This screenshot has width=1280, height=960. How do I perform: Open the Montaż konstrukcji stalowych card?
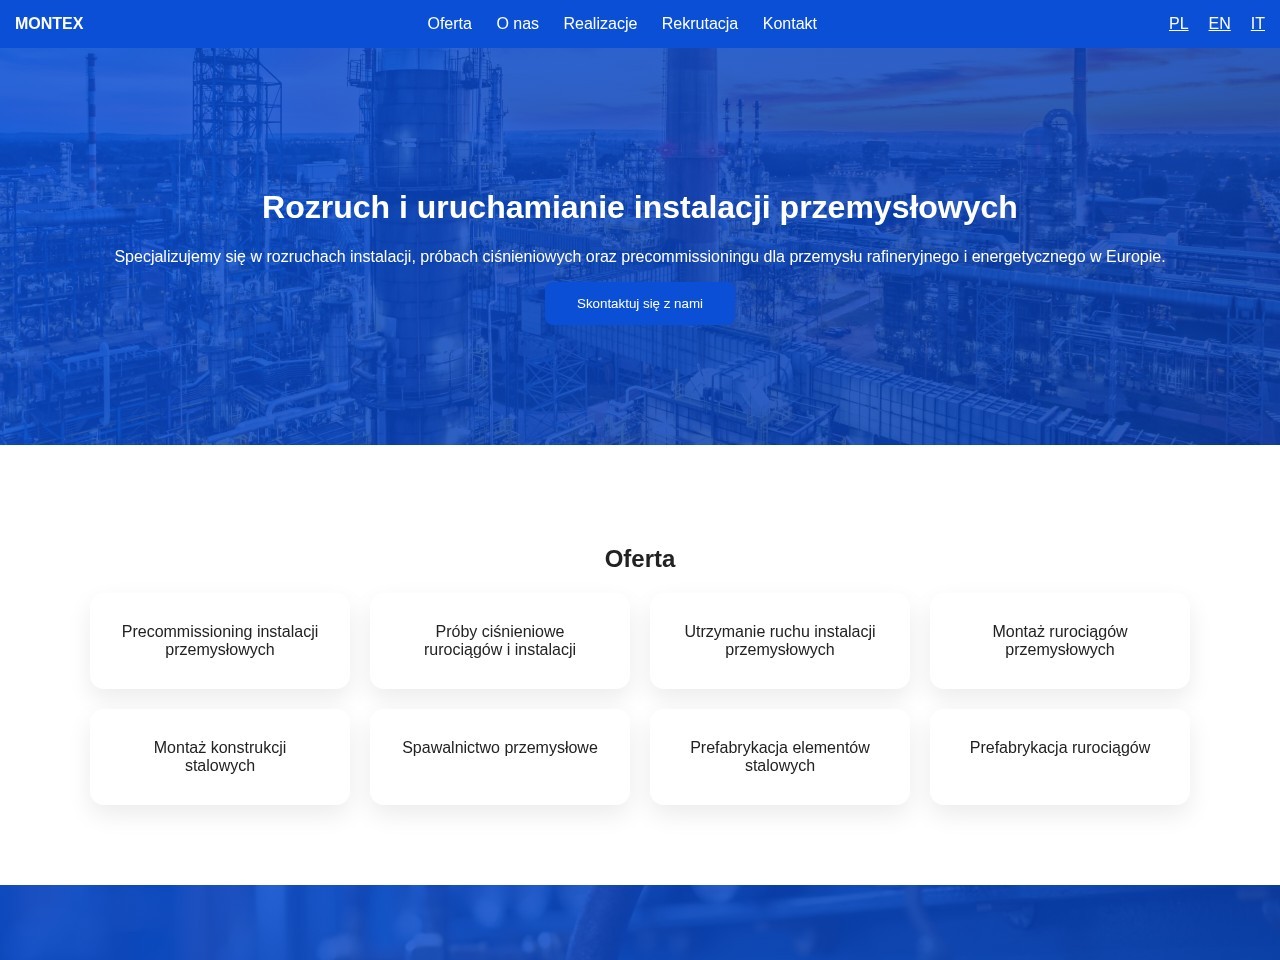click(220, 757)
